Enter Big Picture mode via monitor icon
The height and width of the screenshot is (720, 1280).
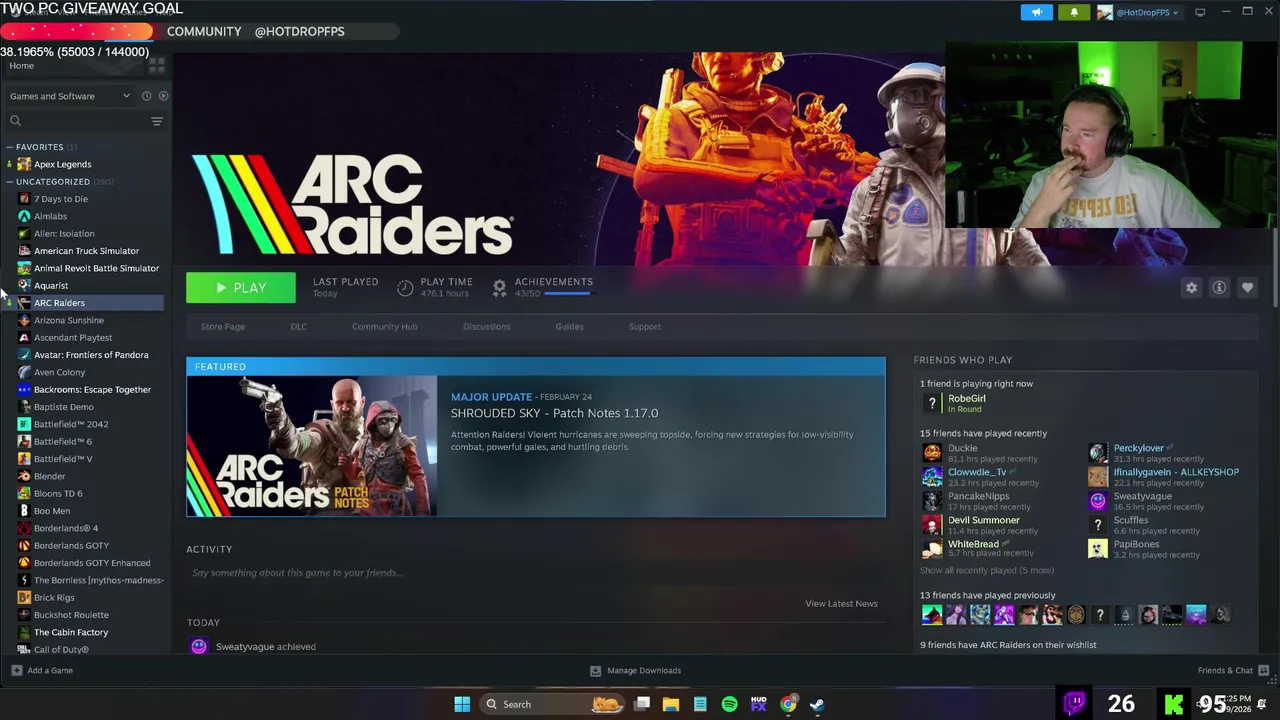[1200, 12]
